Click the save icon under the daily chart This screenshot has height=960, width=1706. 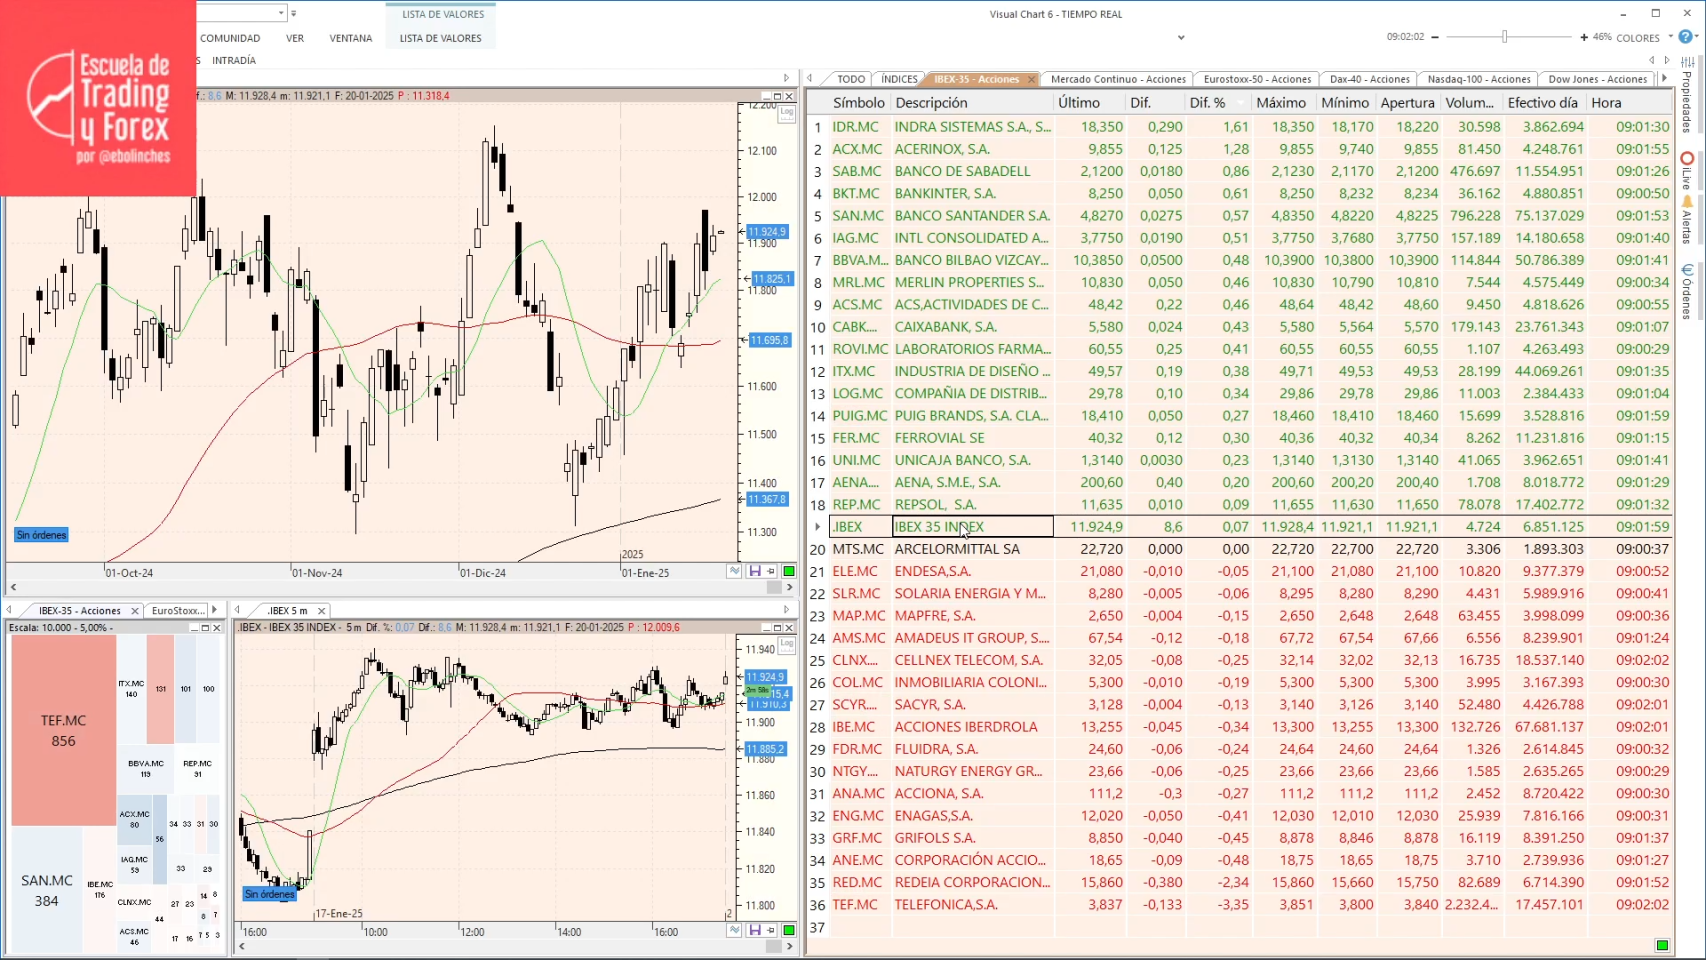(x=755, y=571)
